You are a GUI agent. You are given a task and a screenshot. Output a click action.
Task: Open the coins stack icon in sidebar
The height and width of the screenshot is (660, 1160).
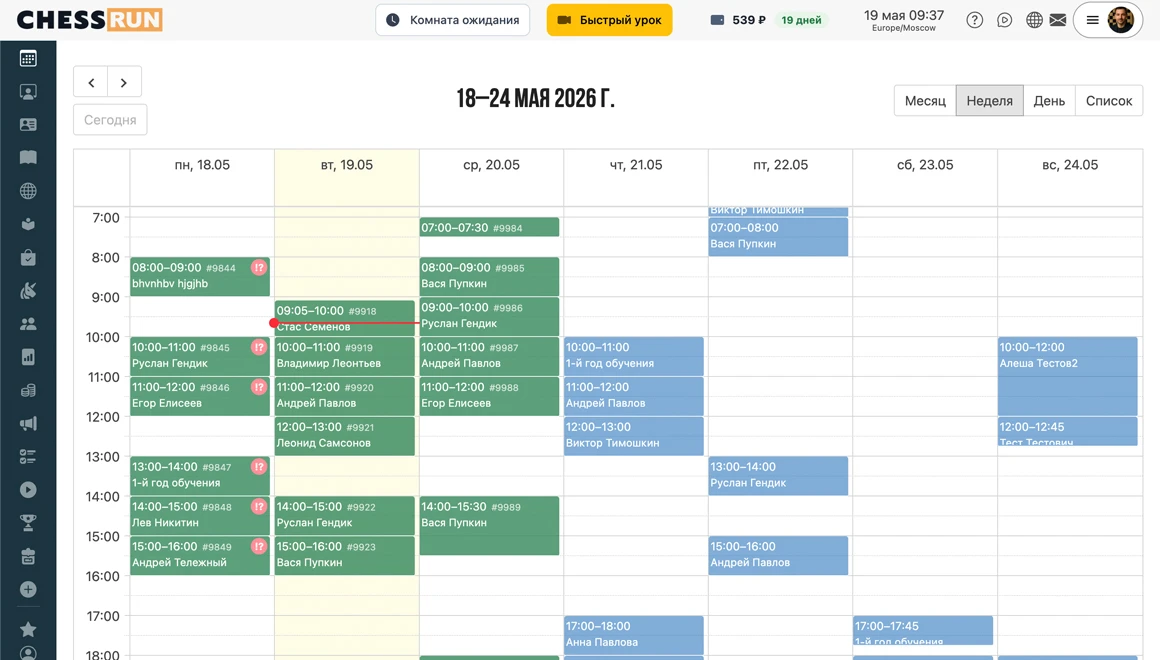coord(28,391)
